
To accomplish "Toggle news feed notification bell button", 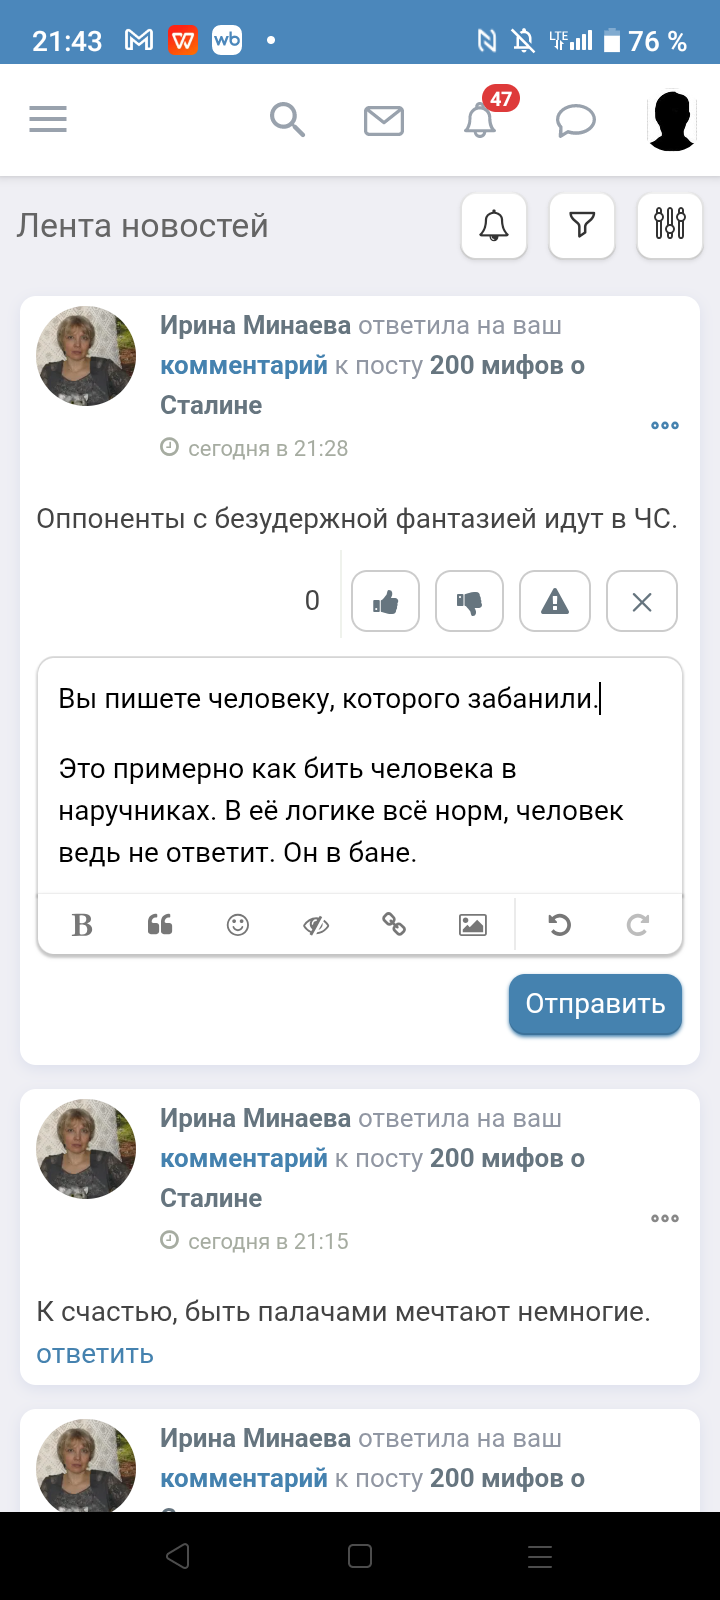I will [494, 225].
